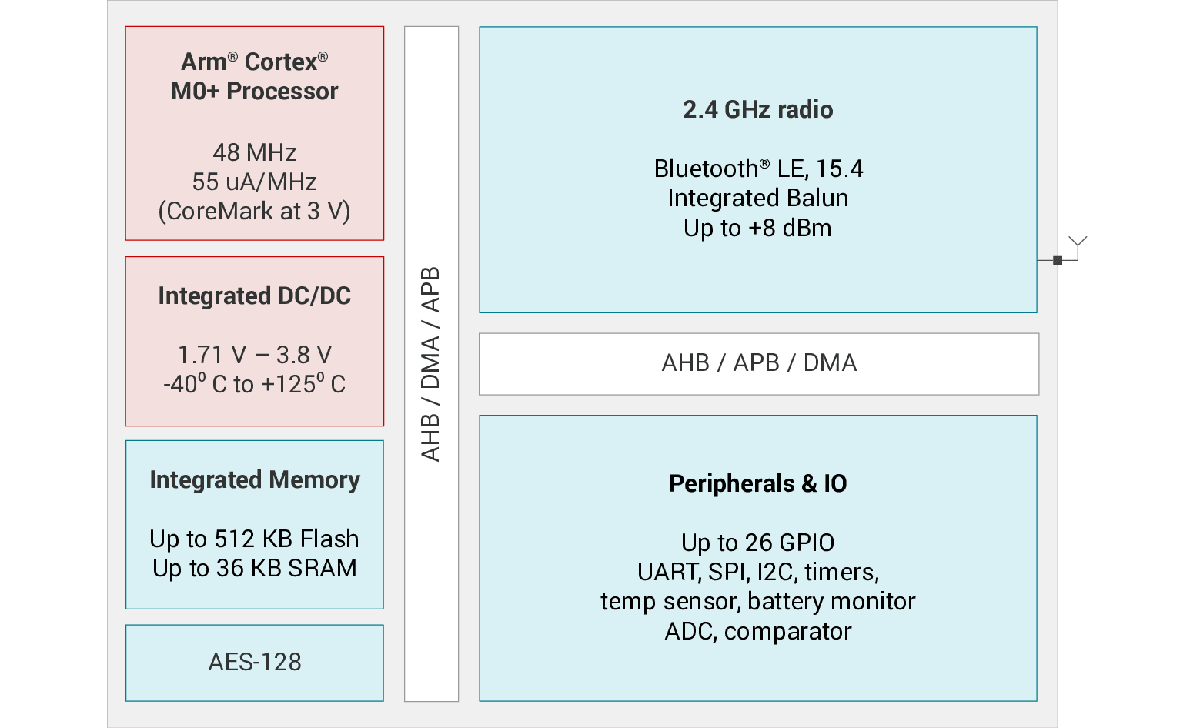Click the vertical AHB / DMA / APB bus
The height and width of the screenshot is (728, 1200).
pyautogui.click(x=431, y=364)
